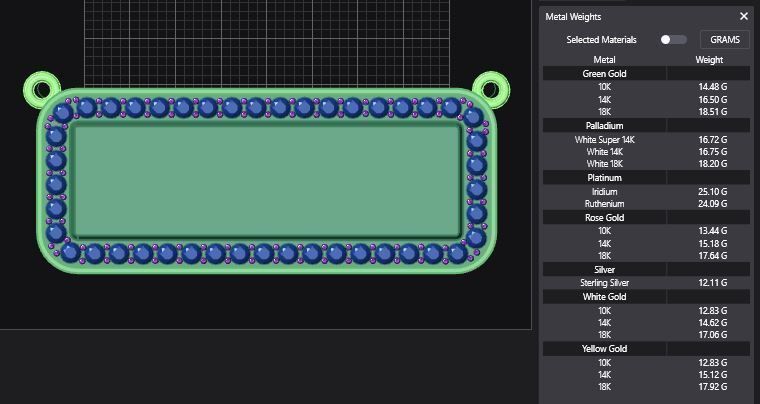Click Rose Gold weight 15.18 G
This screenshot has height=404, width=760.
pos(712,243)
